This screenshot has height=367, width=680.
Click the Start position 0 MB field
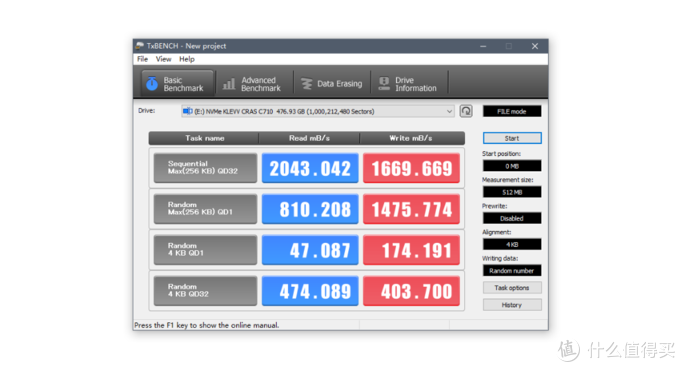[512, 166]
